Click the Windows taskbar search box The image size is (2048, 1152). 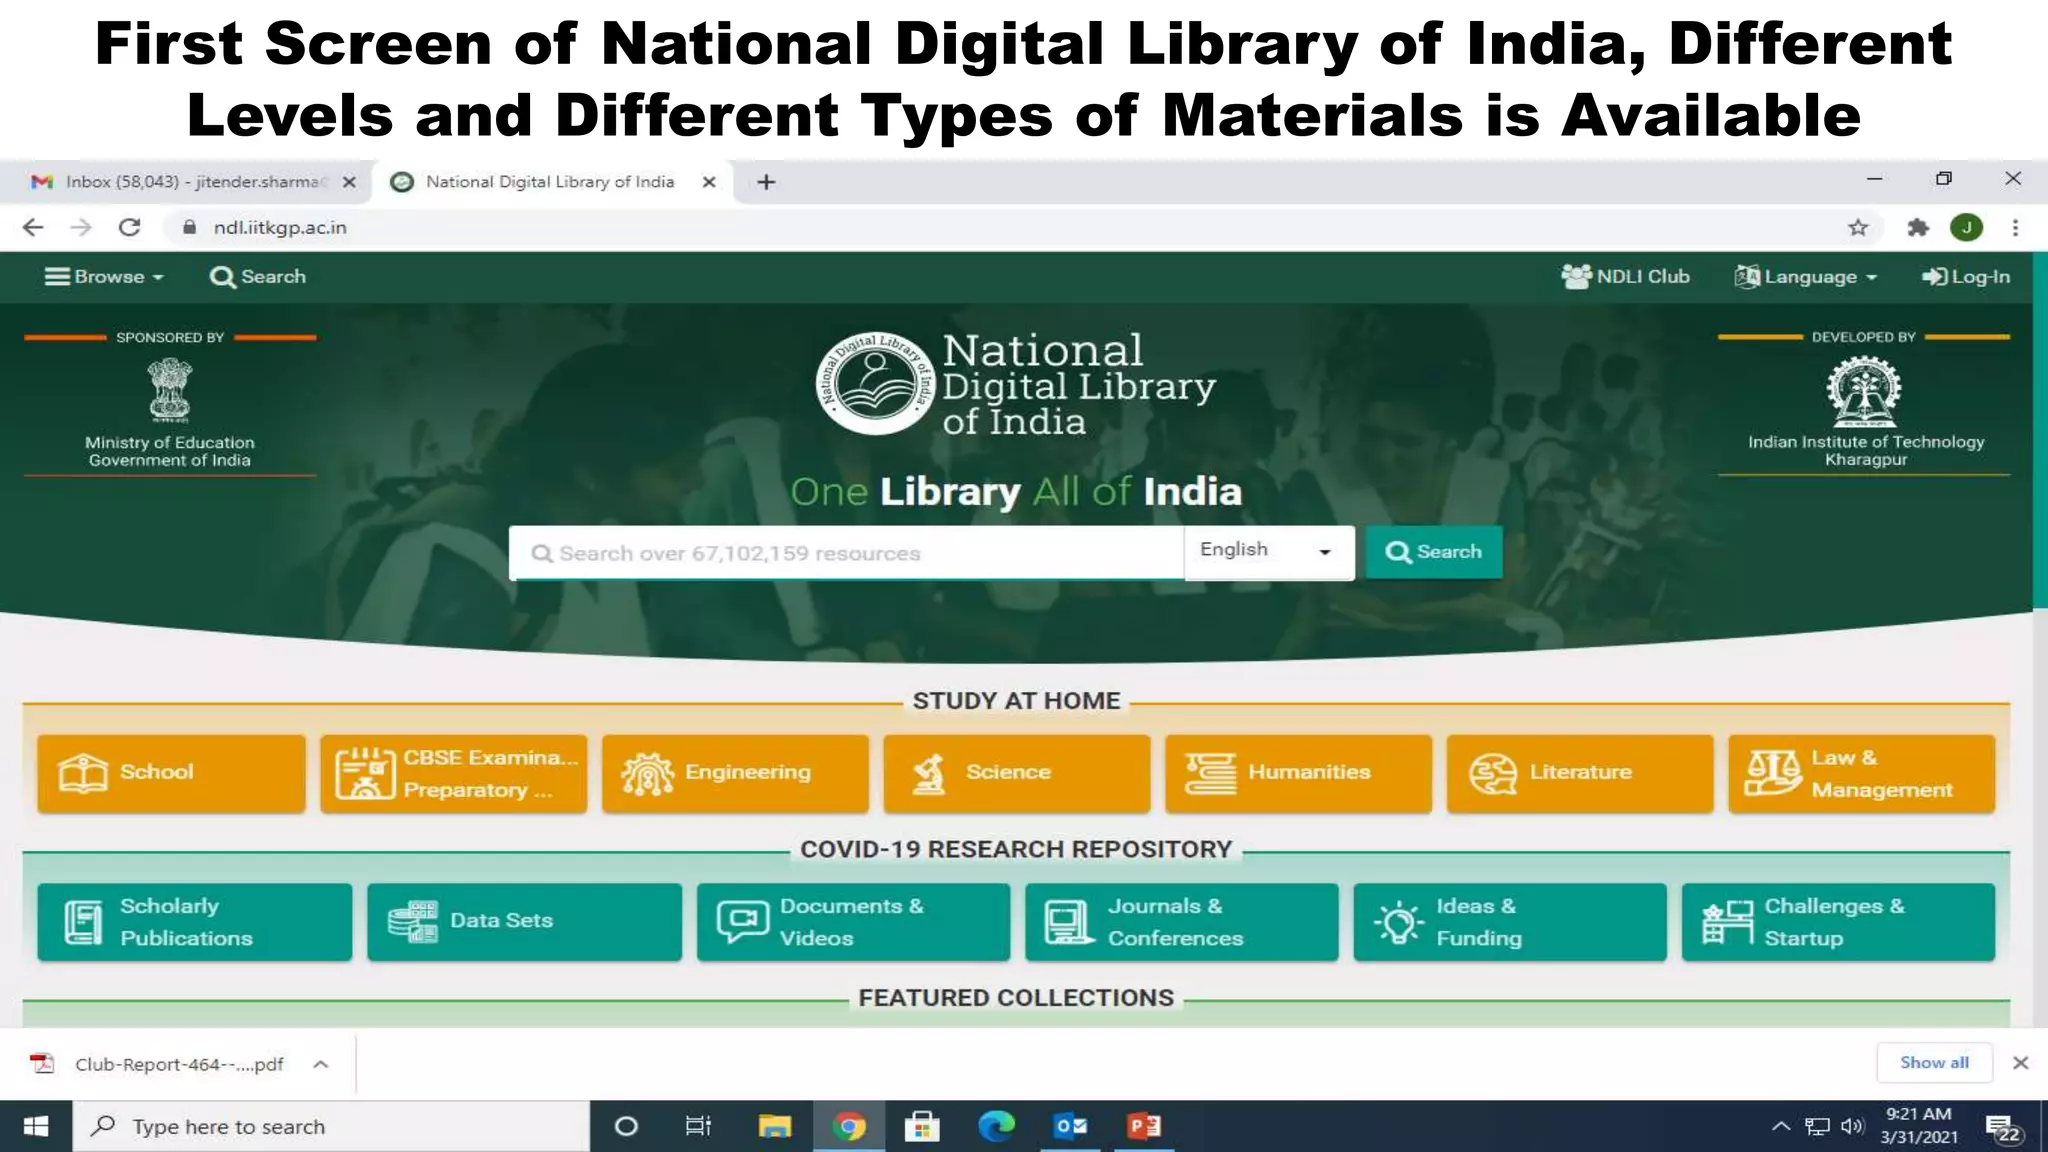tap(331, 1127)
